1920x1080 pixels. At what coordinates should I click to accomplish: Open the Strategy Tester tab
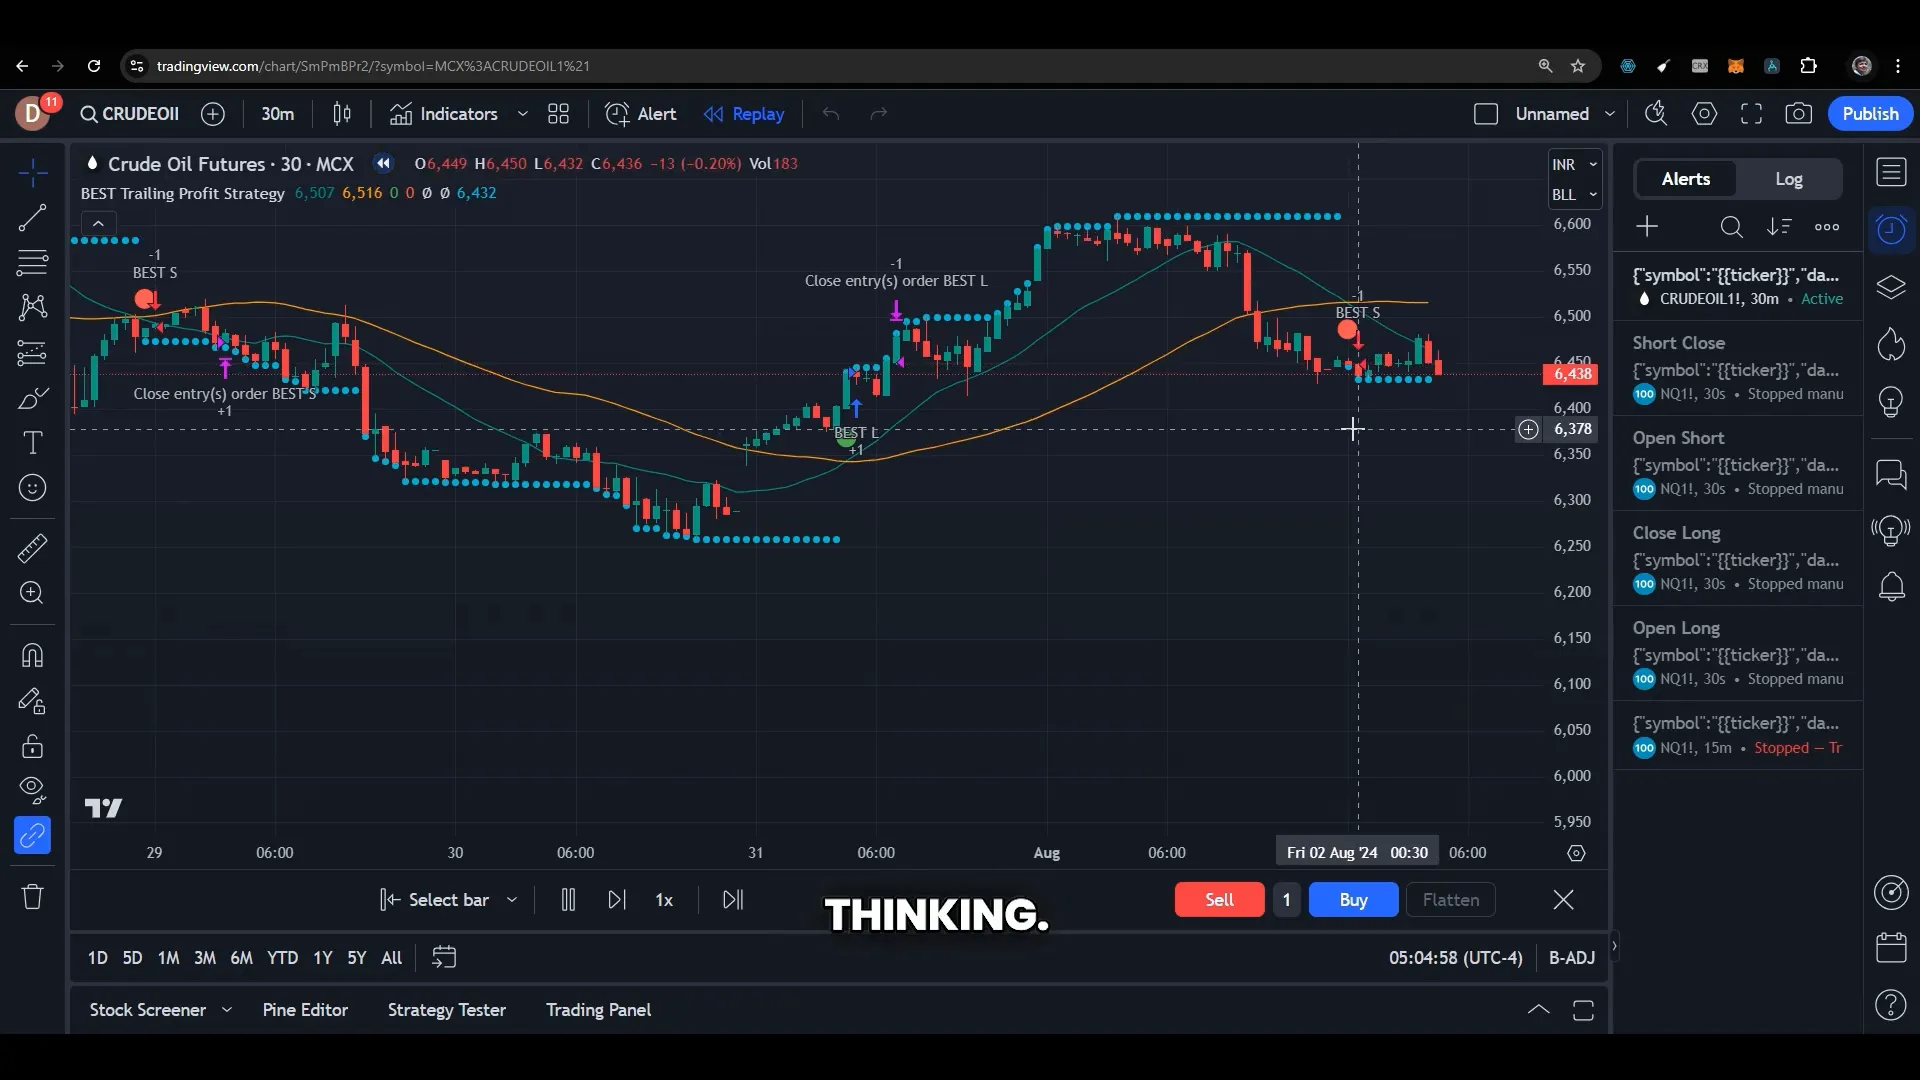point(447,1010)
